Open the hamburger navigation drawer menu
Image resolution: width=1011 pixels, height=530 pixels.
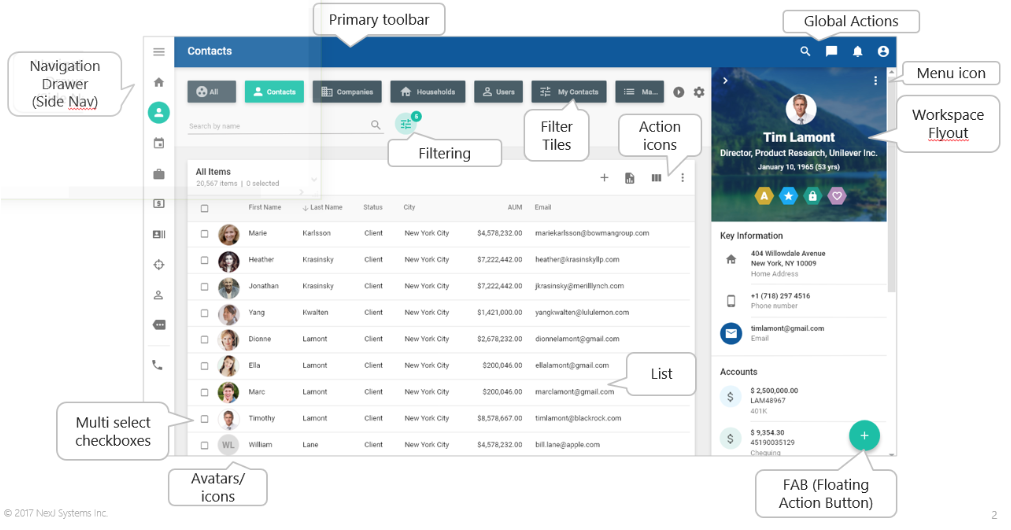(x=159, y=52)
